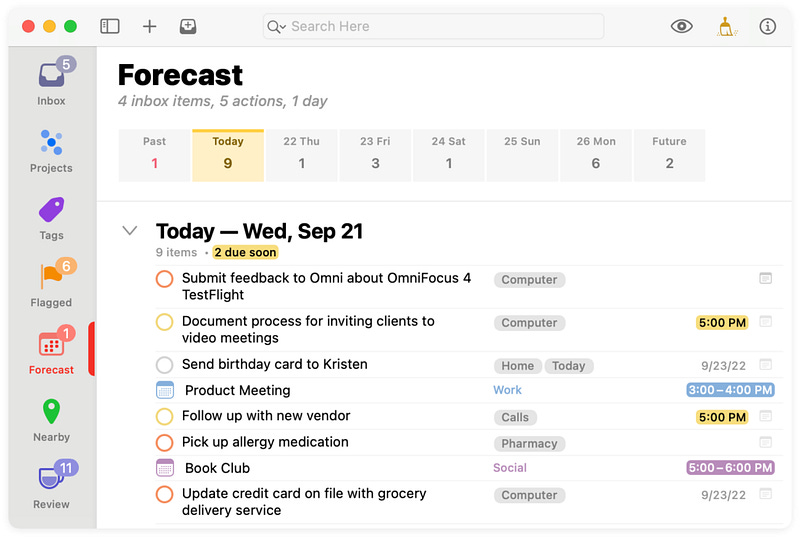The height and width of the screenshot is (539, 800).
Task: Check off Send birthday card to Kristen
Action: (x=164, y=365)
